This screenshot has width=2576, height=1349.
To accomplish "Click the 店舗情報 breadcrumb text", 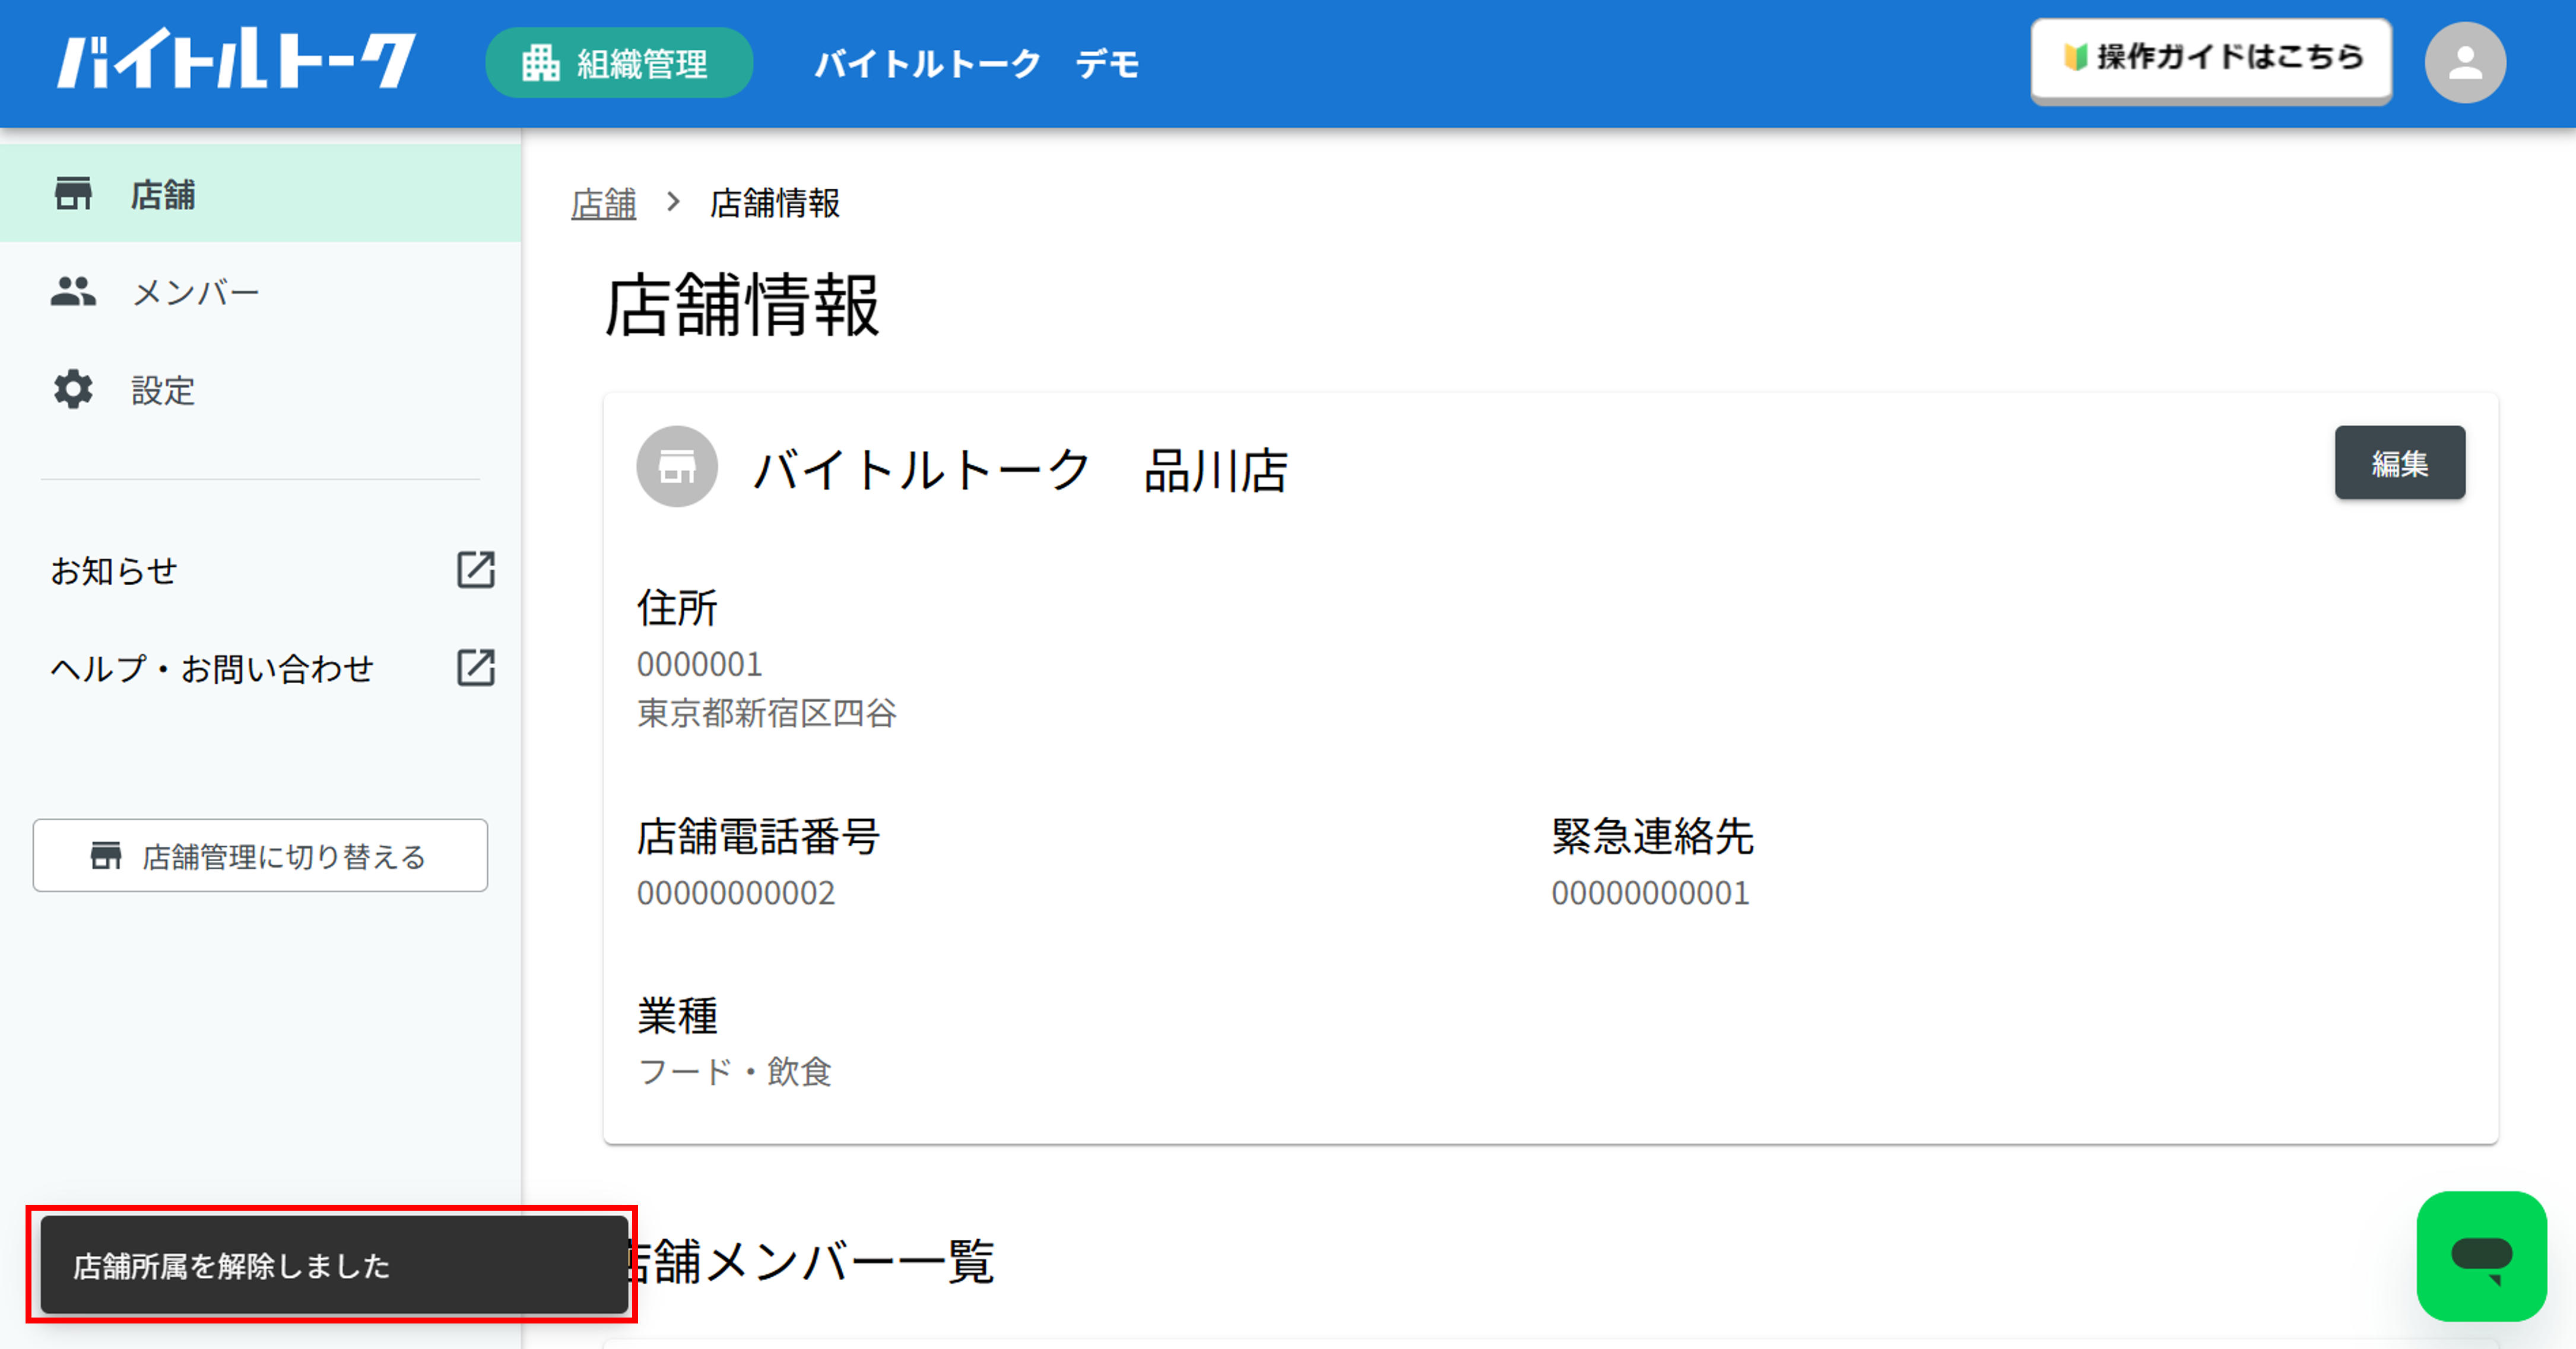I will (775, 204).
